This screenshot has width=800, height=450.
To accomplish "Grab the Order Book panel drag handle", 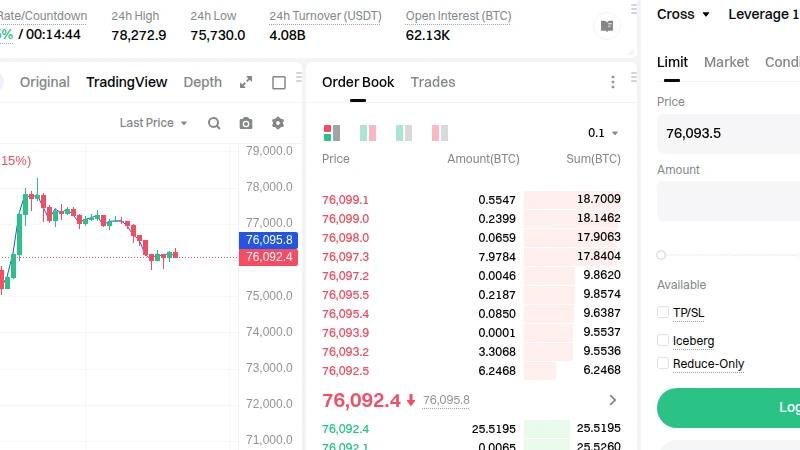I will pos(634,78).
